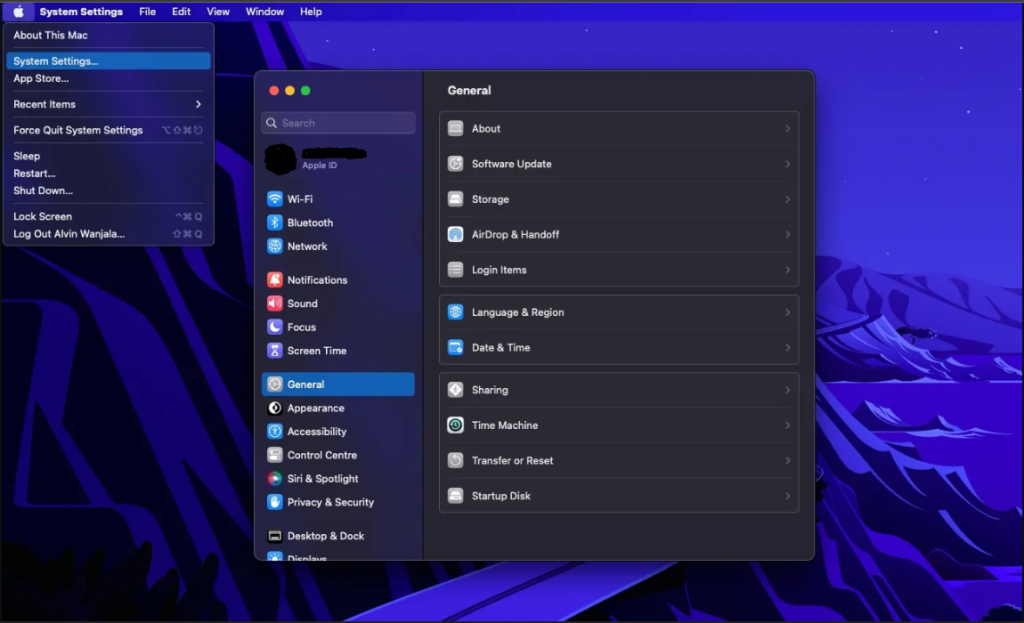Click the chevron on the About row

[x=787, y=129]
